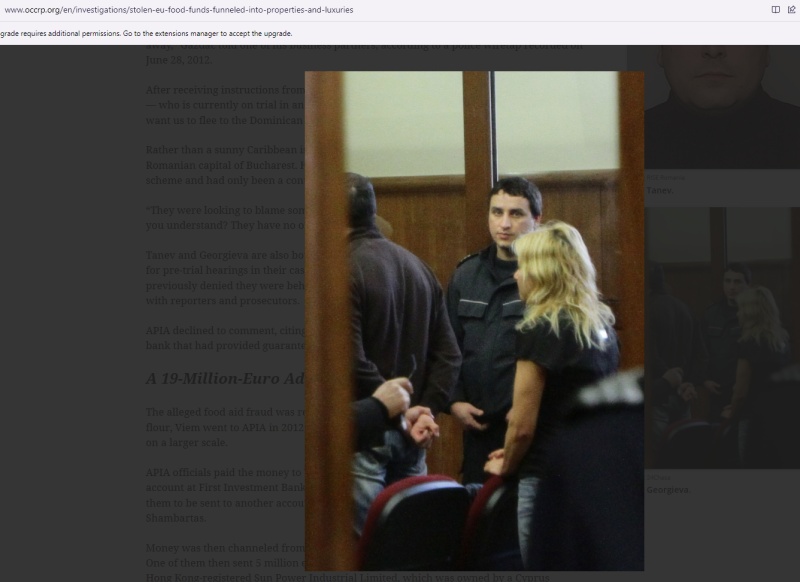Click the enlarged courtroom photo in lightbox
800x582 pixels.
(474, 320)
